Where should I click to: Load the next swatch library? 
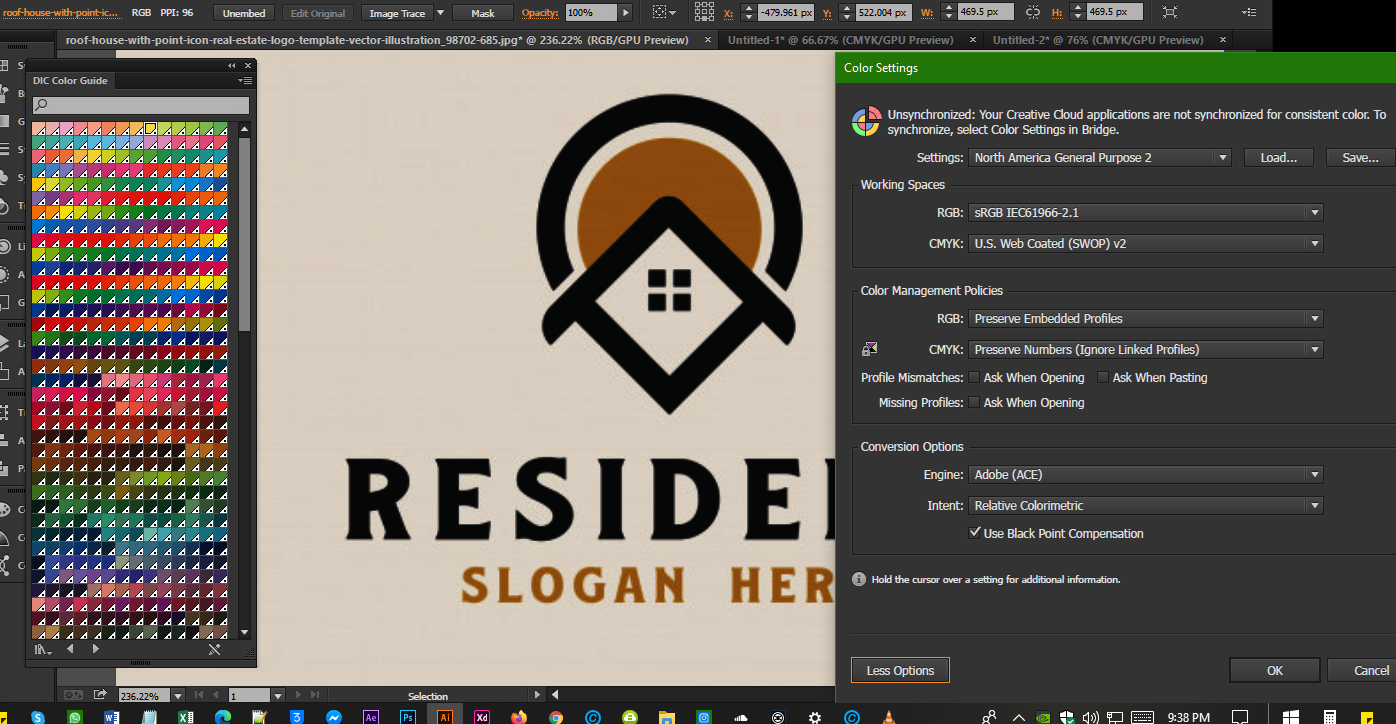point(95,649)
